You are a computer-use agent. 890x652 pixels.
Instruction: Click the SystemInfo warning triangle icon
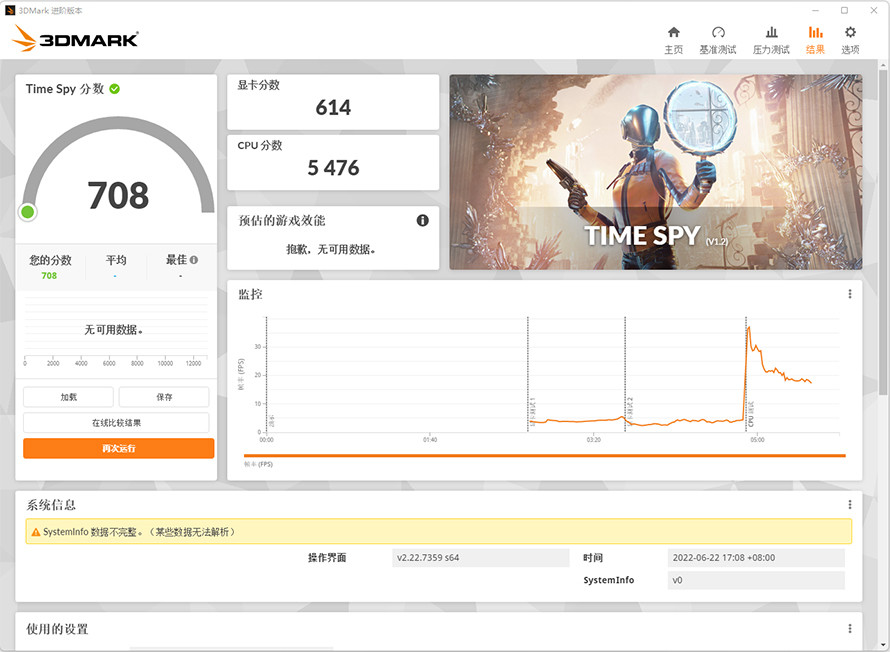[36, 532]
